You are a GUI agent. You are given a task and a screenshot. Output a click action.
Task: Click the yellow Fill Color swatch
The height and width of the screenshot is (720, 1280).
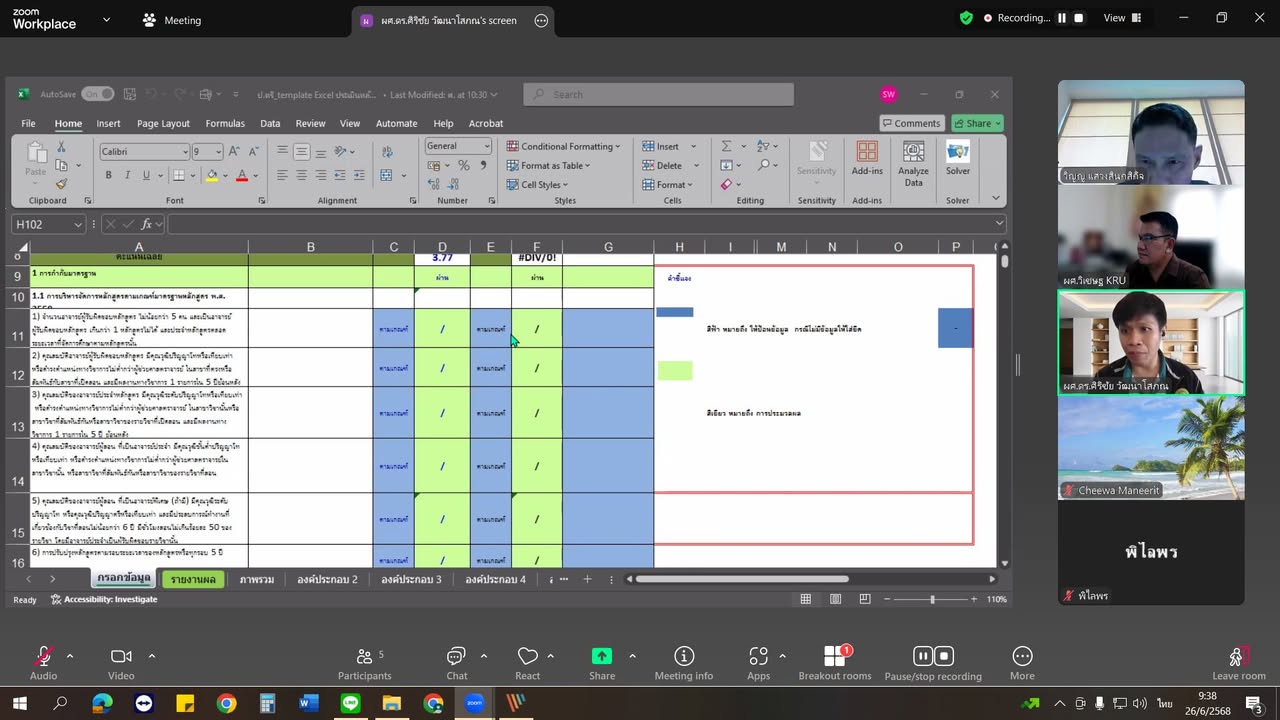click(211, 175)
